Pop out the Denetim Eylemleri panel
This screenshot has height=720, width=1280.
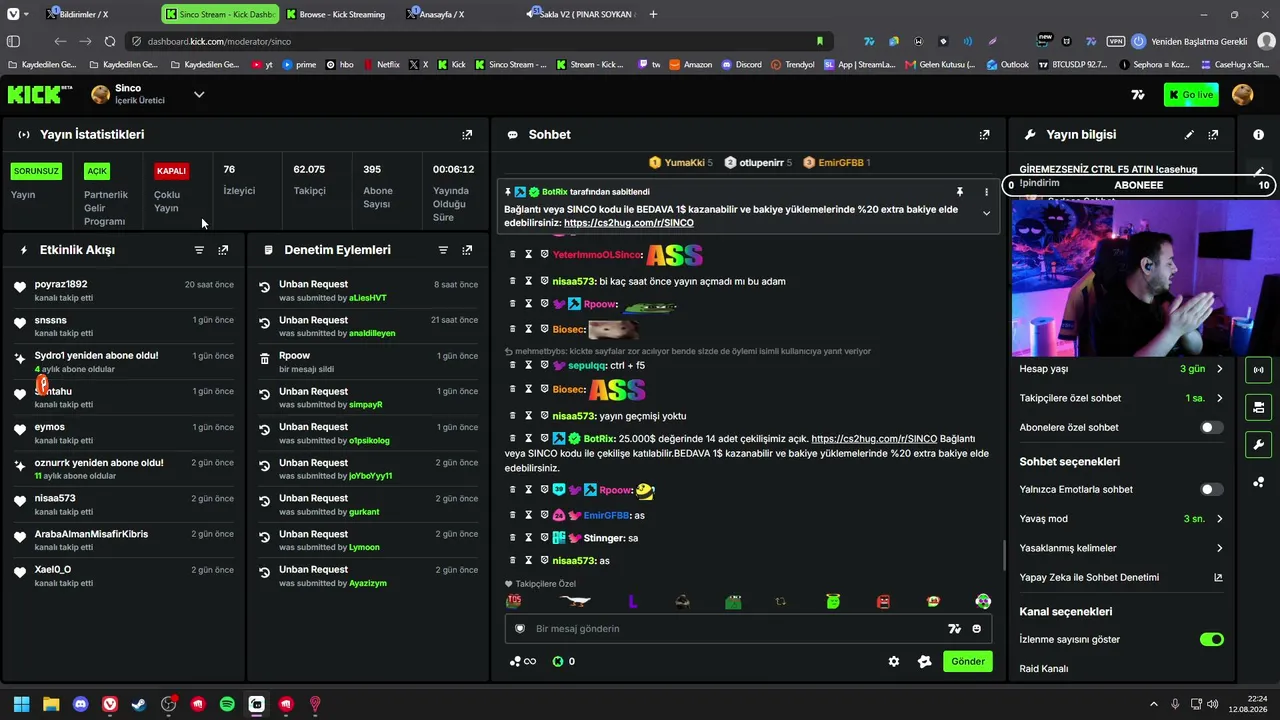(x=467, y=250)
